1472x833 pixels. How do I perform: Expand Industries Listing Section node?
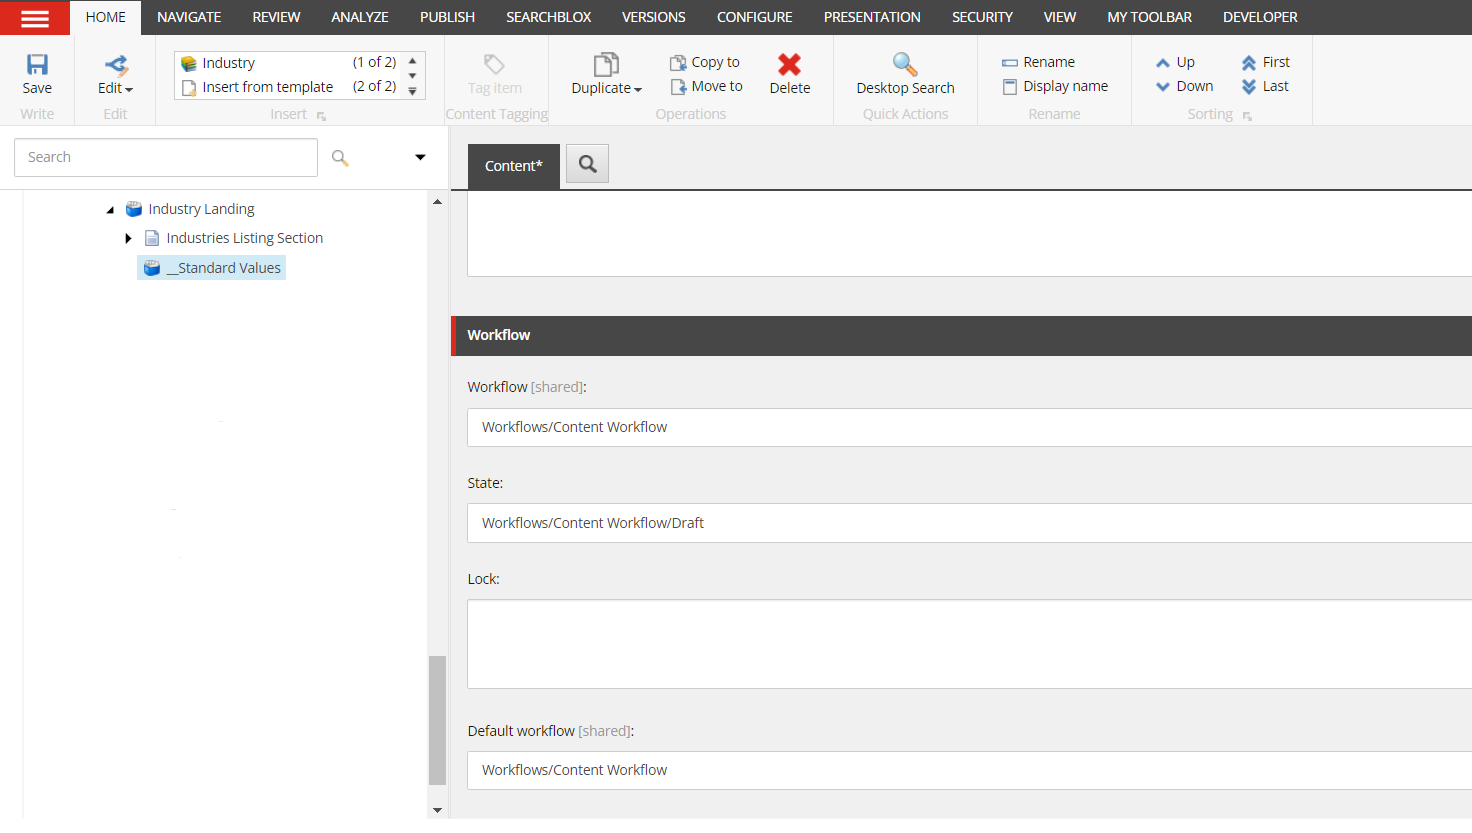(128, 238)
